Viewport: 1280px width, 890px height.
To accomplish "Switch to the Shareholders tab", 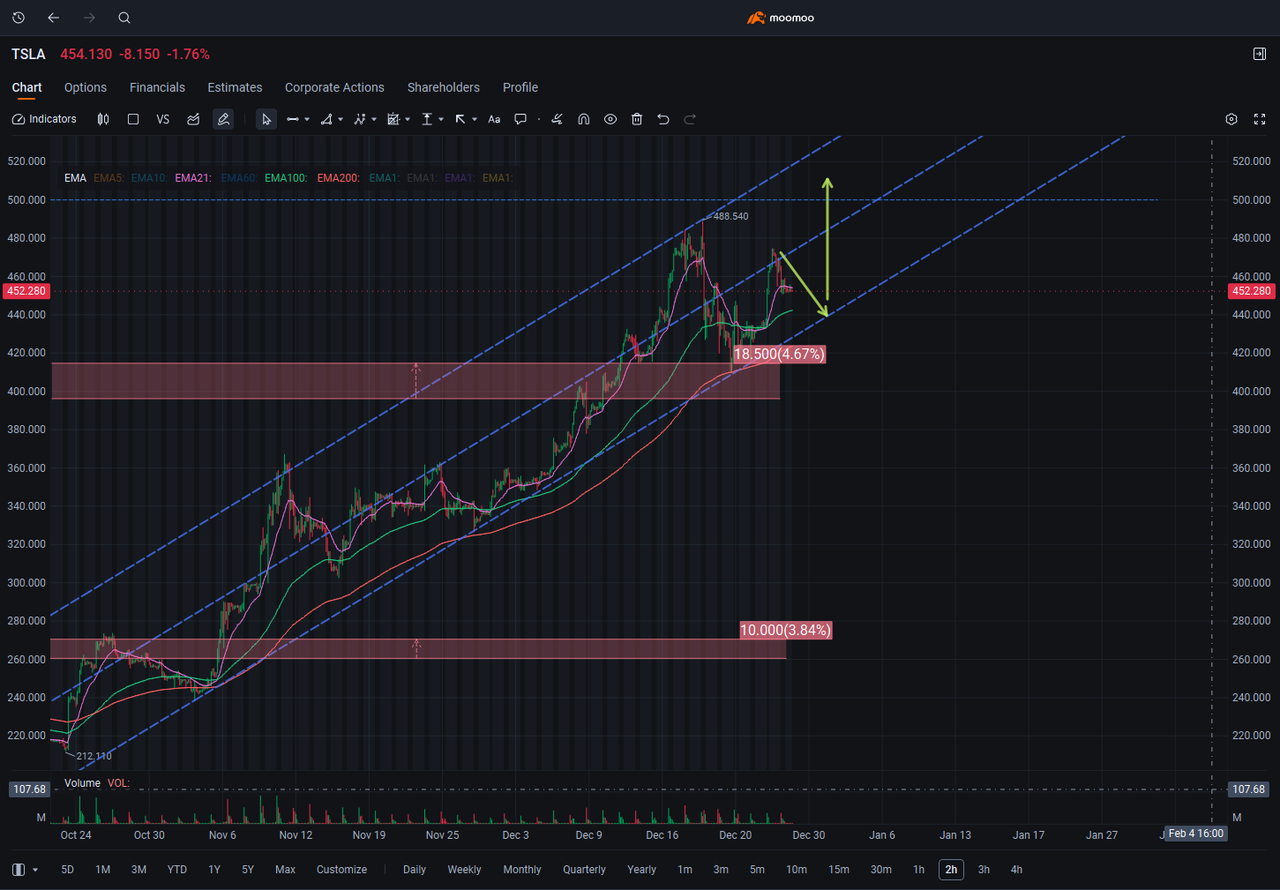I will (x=443, y=88).
